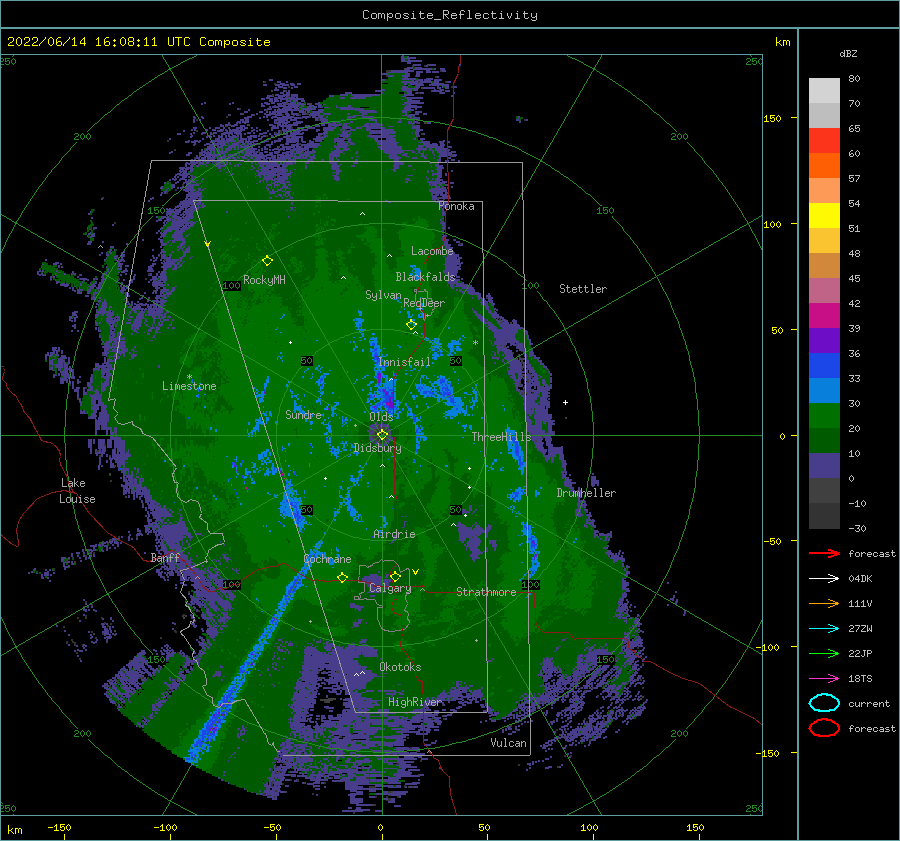Click the purple-violet swatch above 36 label

[x=824, y=340]
